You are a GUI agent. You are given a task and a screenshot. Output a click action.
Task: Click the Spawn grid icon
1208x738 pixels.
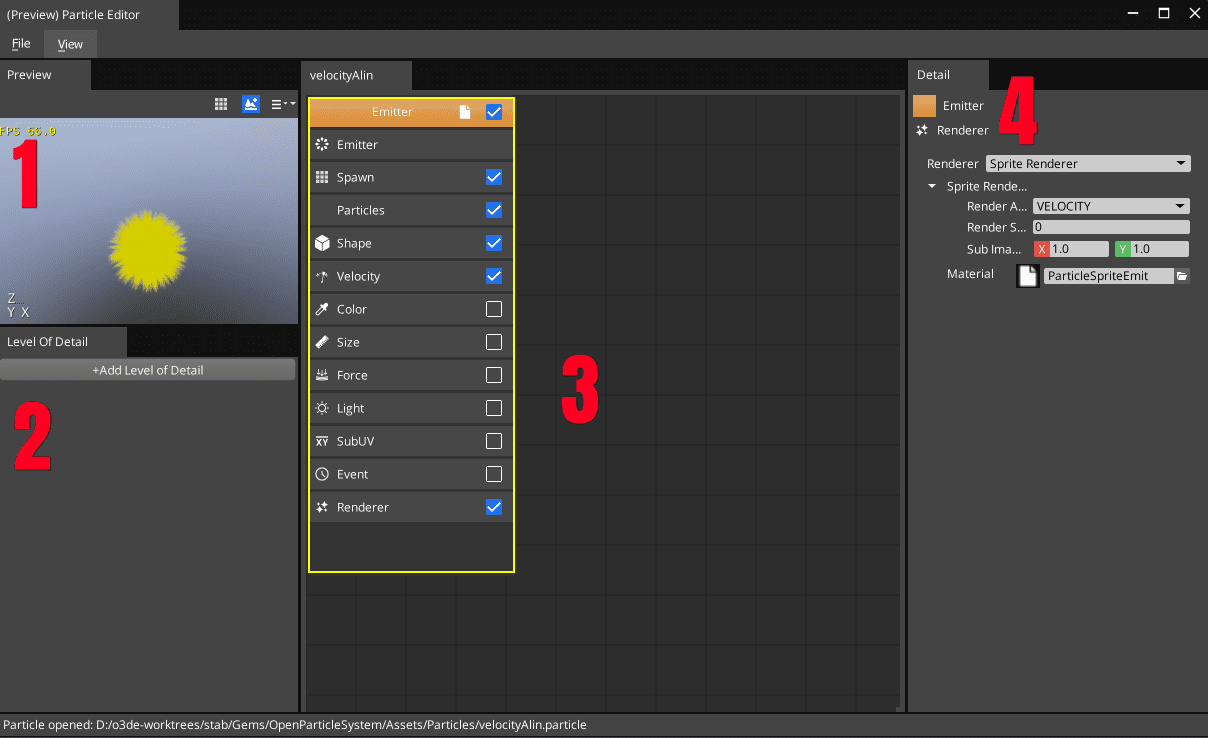pyautogui.click(x=322, y=178)
